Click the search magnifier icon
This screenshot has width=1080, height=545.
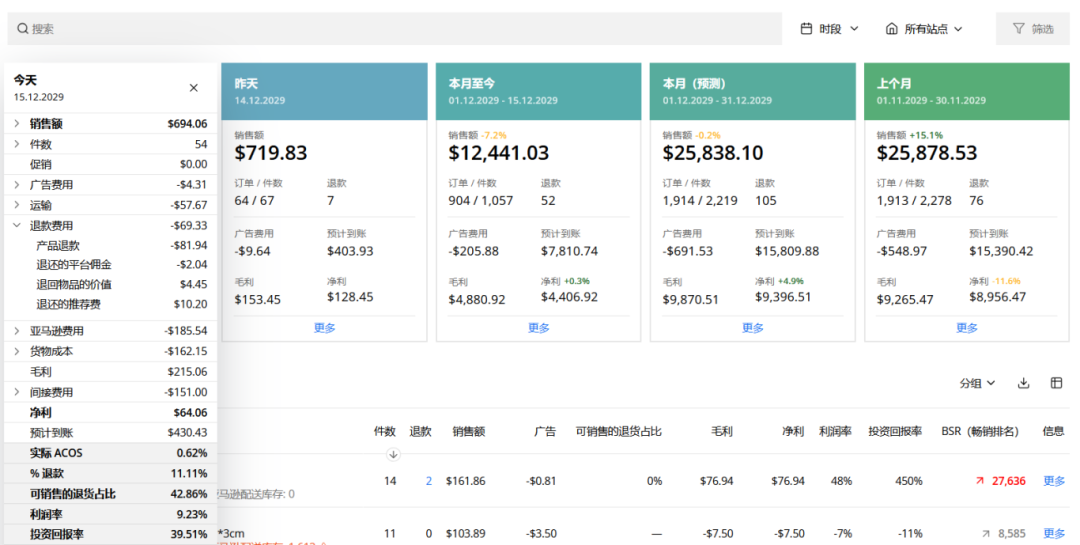23,29
